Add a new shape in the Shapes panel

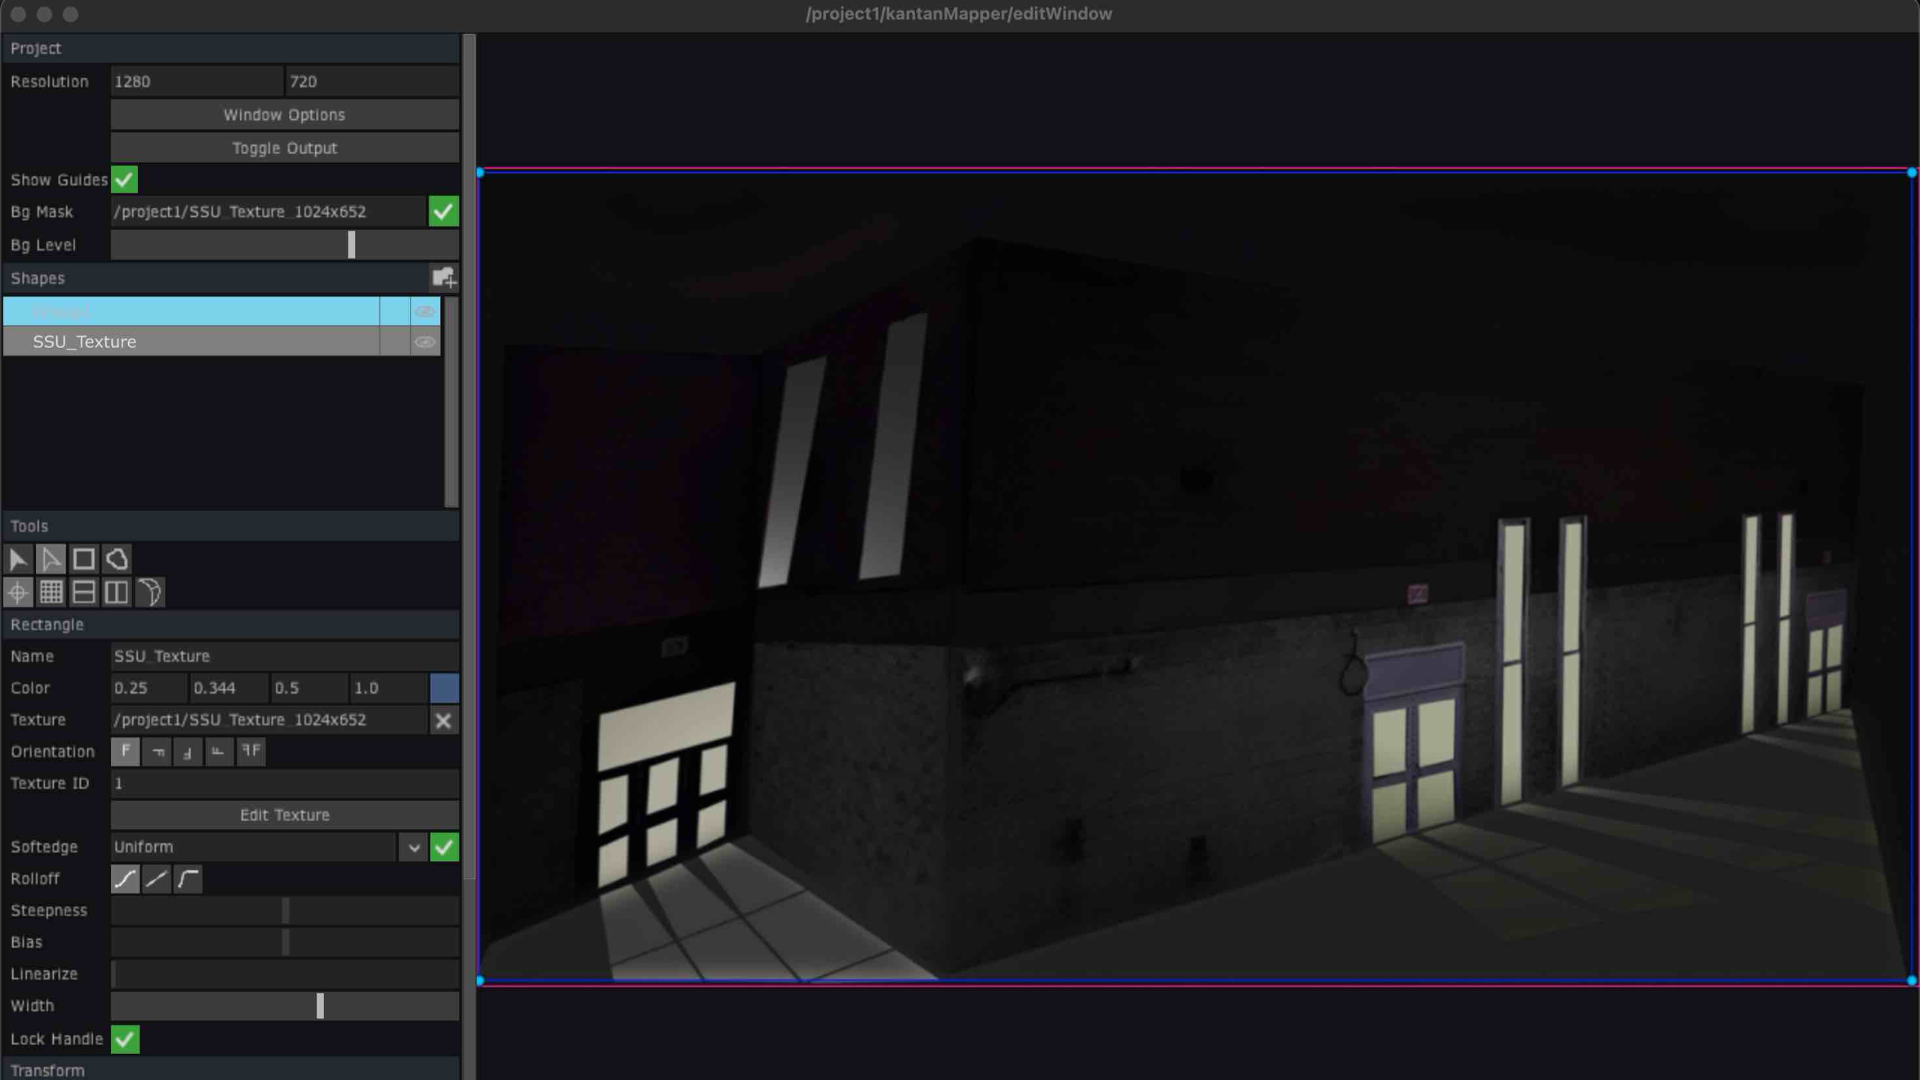[444, 277]
